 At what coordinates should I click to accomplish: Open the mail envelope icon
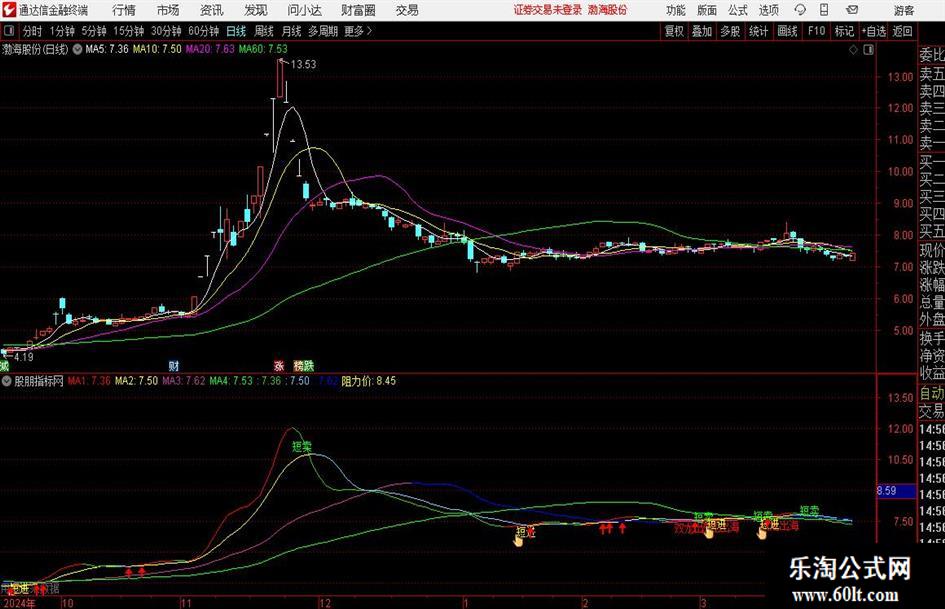[x=852, y=10]
